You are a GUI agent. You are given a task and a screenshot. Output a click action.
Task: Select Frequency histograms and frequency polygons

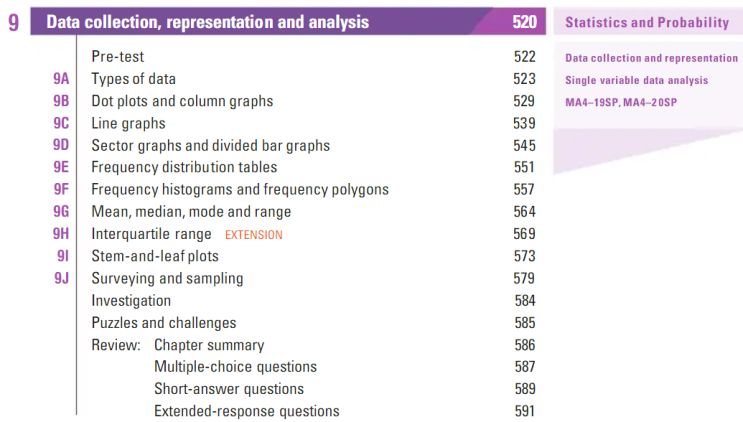[240, 189]
